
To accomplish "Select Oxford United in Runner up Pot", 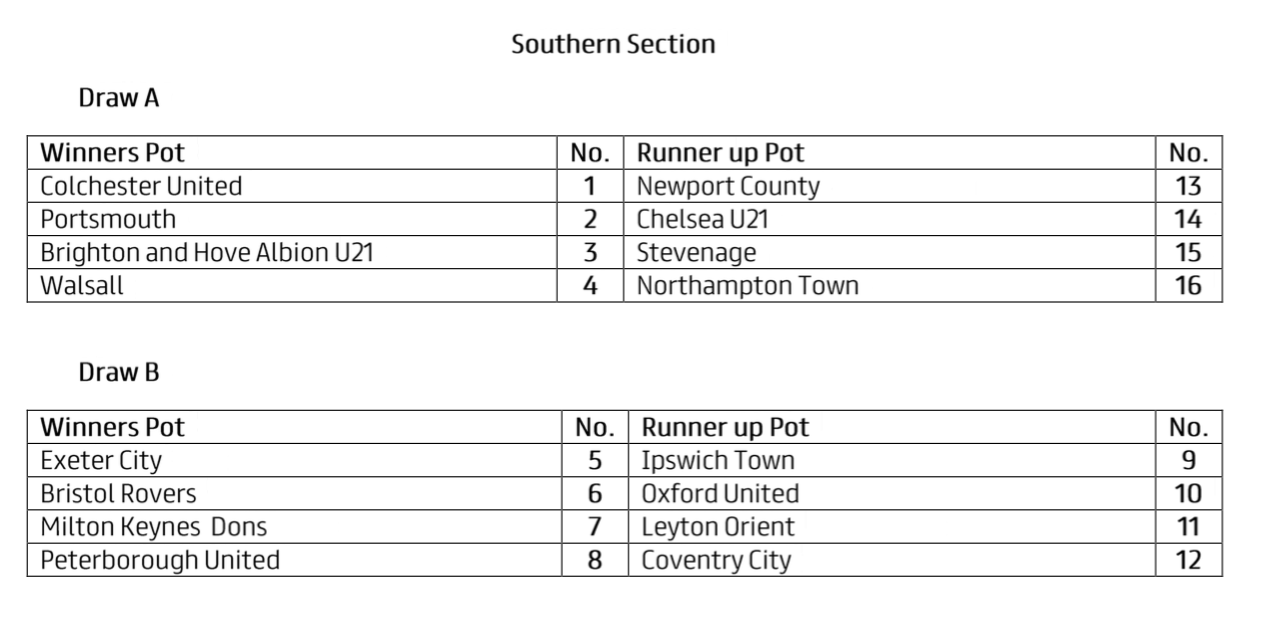I will coord(720,493).
